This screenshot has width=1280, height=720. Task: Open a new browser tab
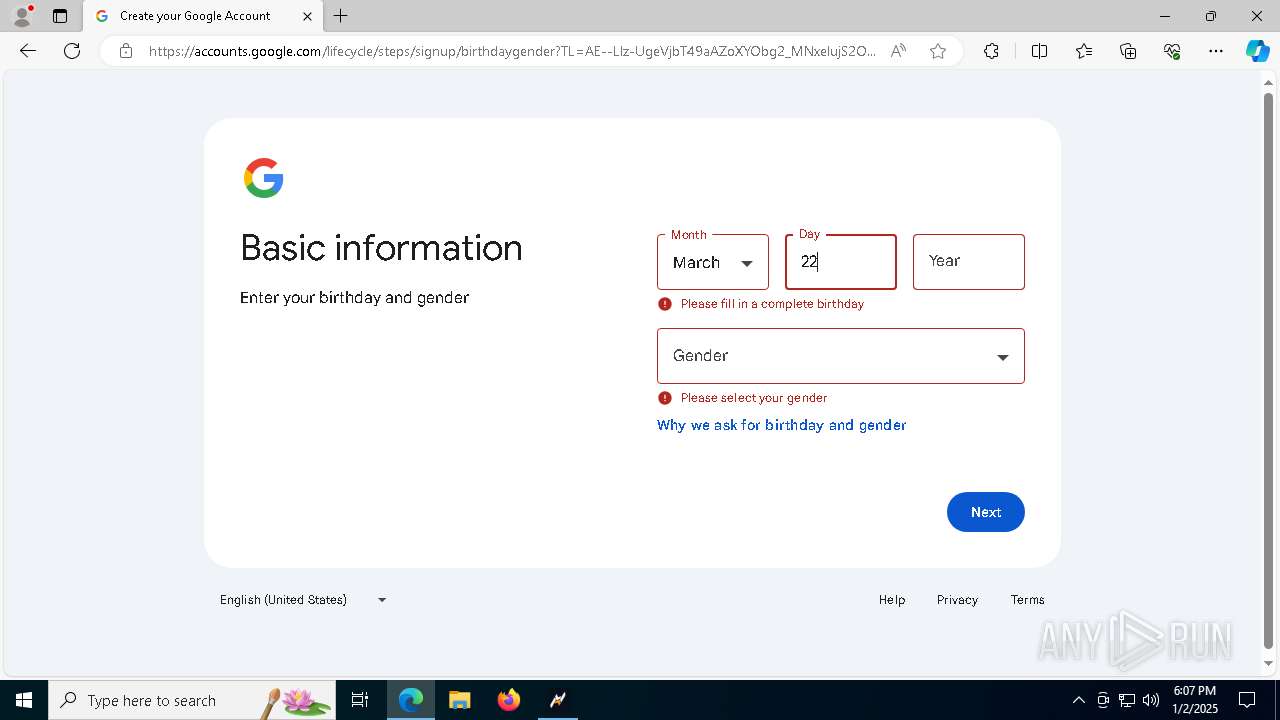point(341,16)
